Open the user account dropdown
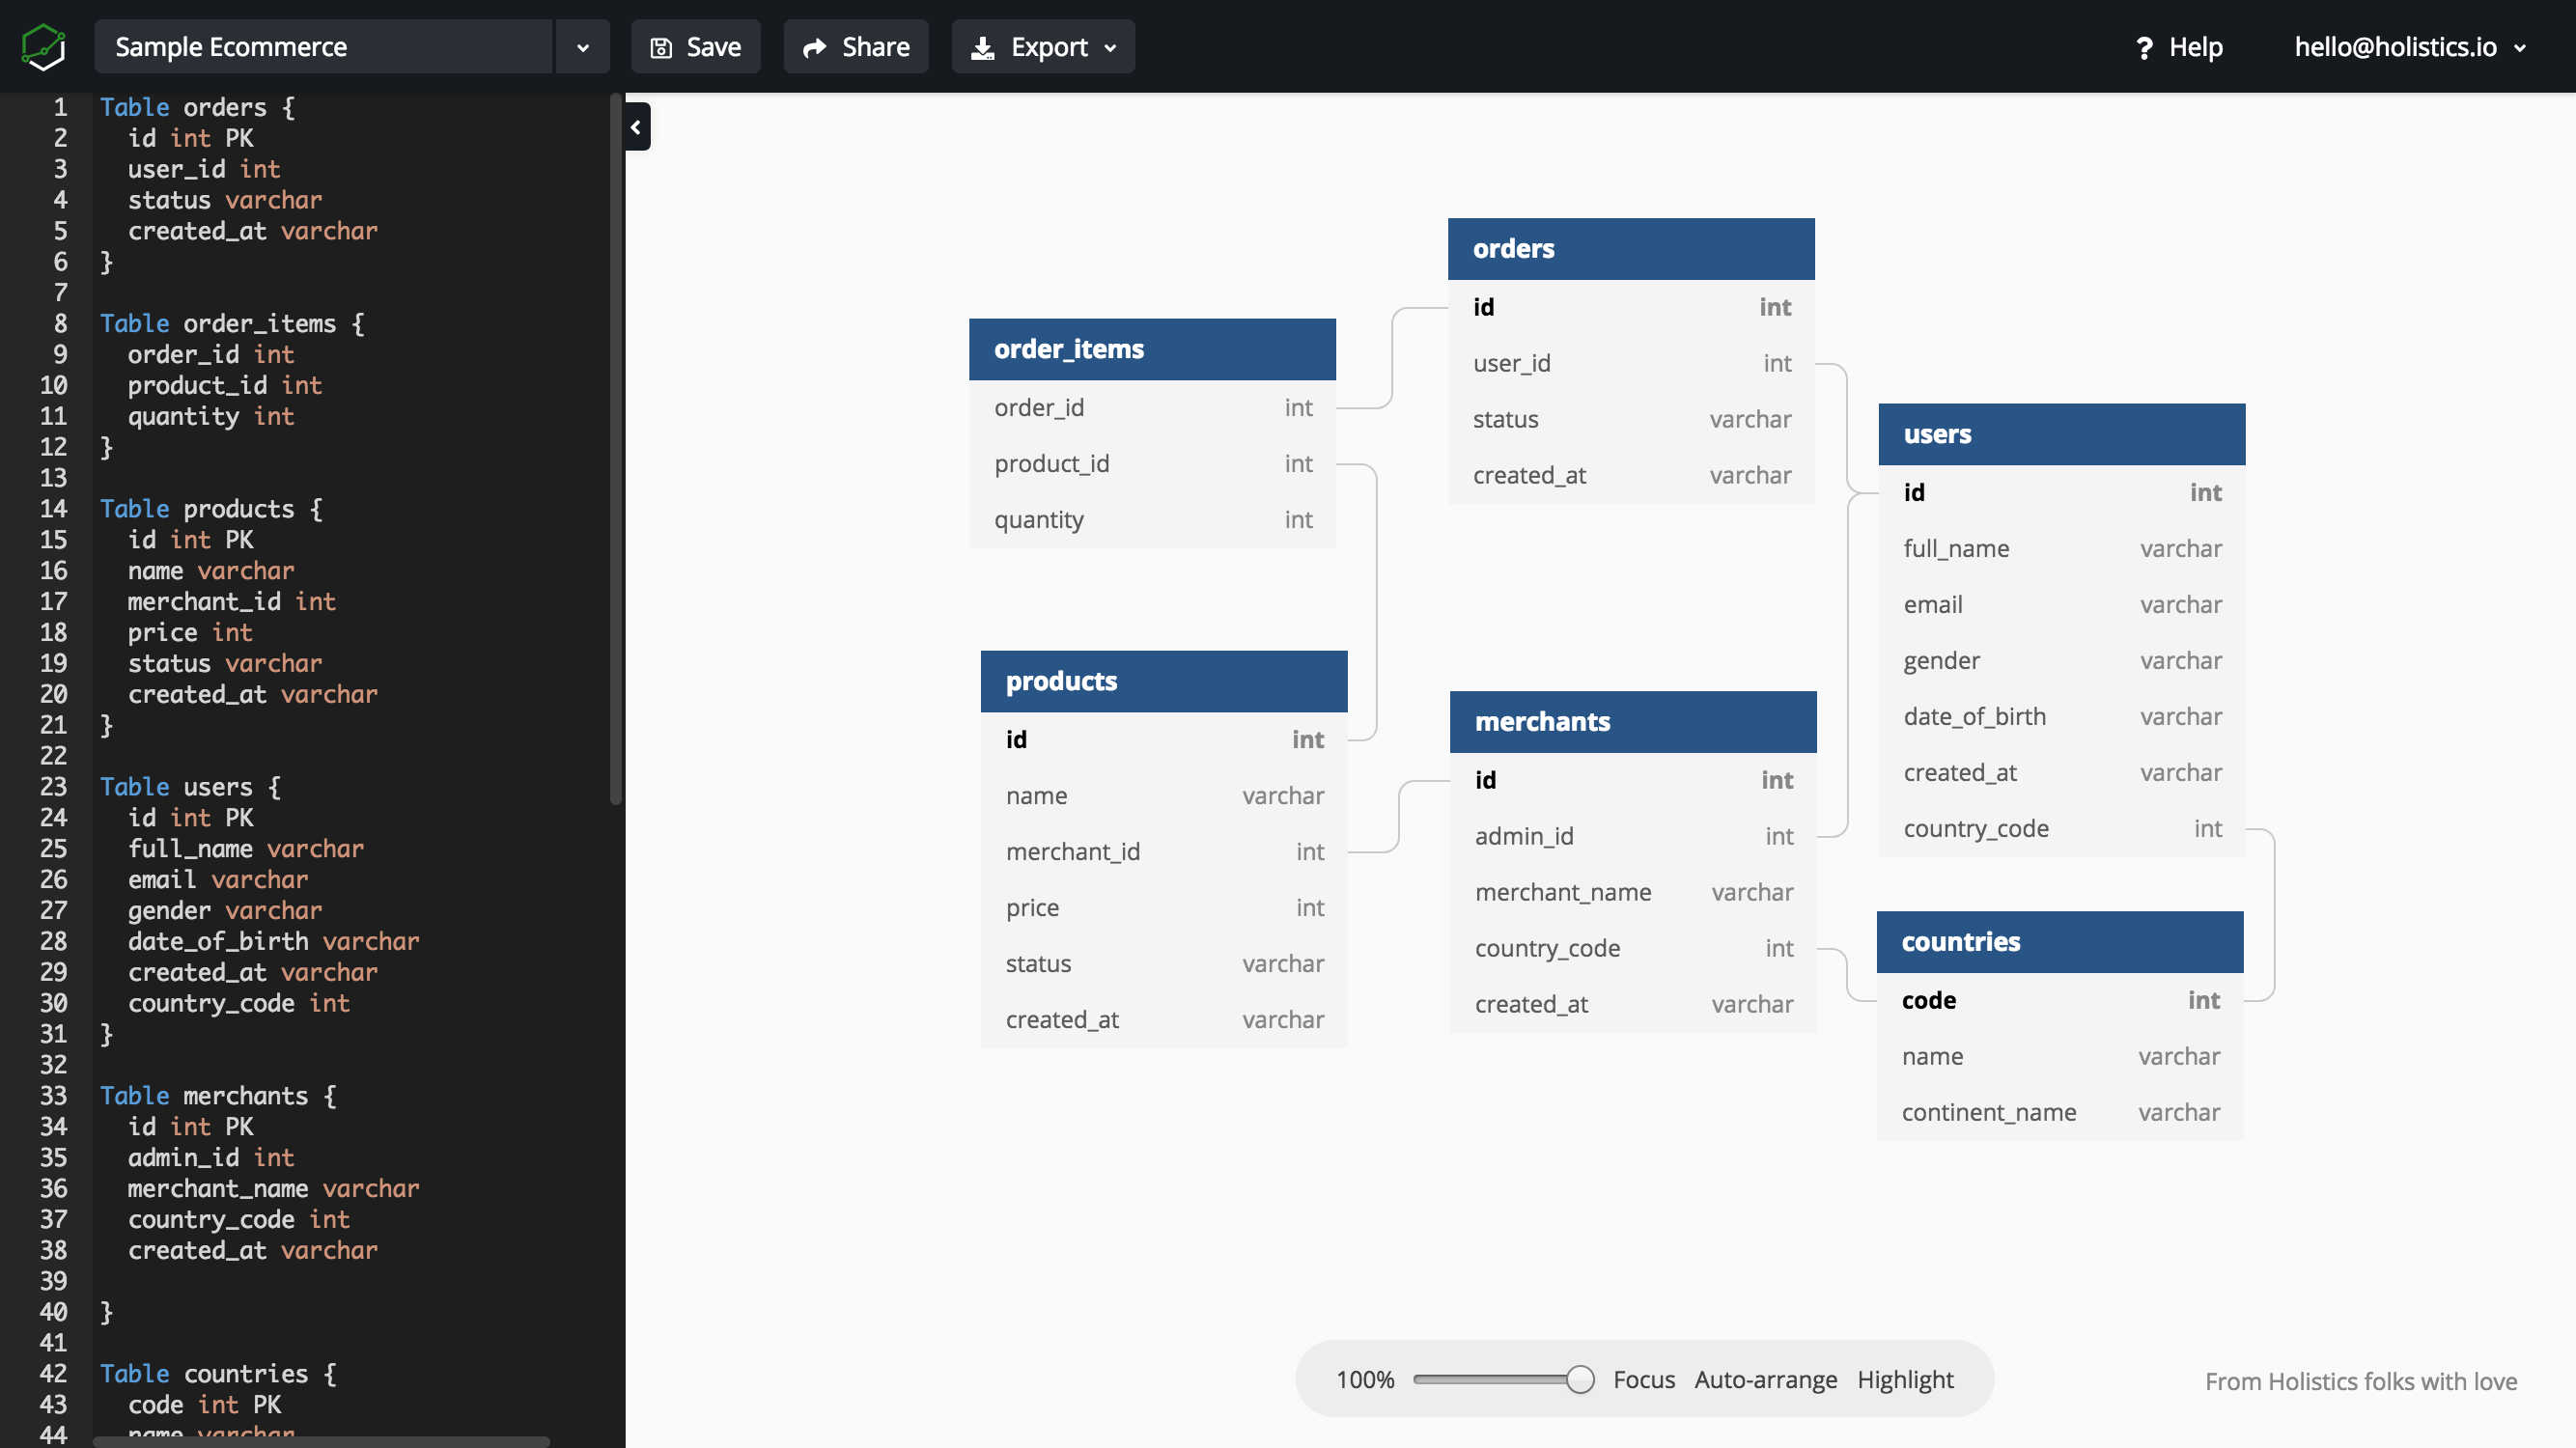2576x1448 pixels. (x=2401, y=46)
